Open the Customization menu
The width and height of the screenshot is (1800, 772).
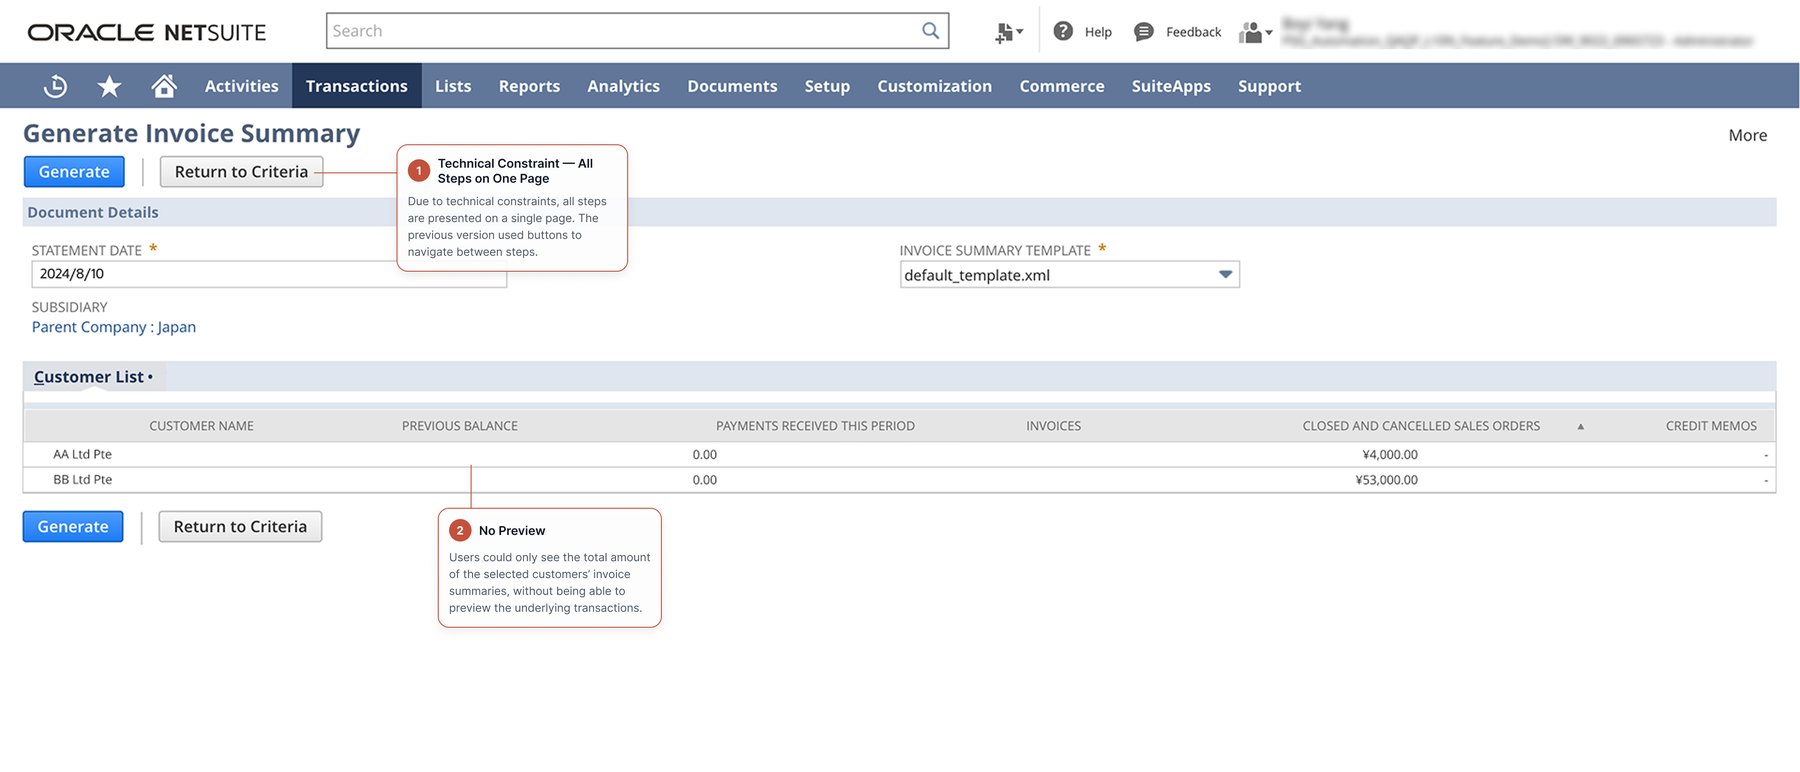(934, 86)
